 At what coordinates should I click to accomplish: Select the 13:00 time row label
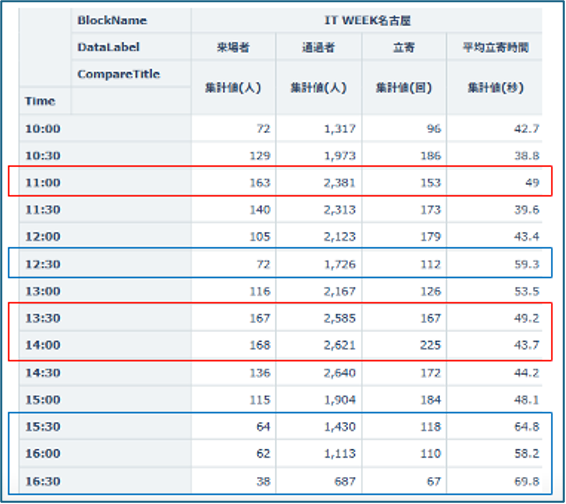click(43, 291)
